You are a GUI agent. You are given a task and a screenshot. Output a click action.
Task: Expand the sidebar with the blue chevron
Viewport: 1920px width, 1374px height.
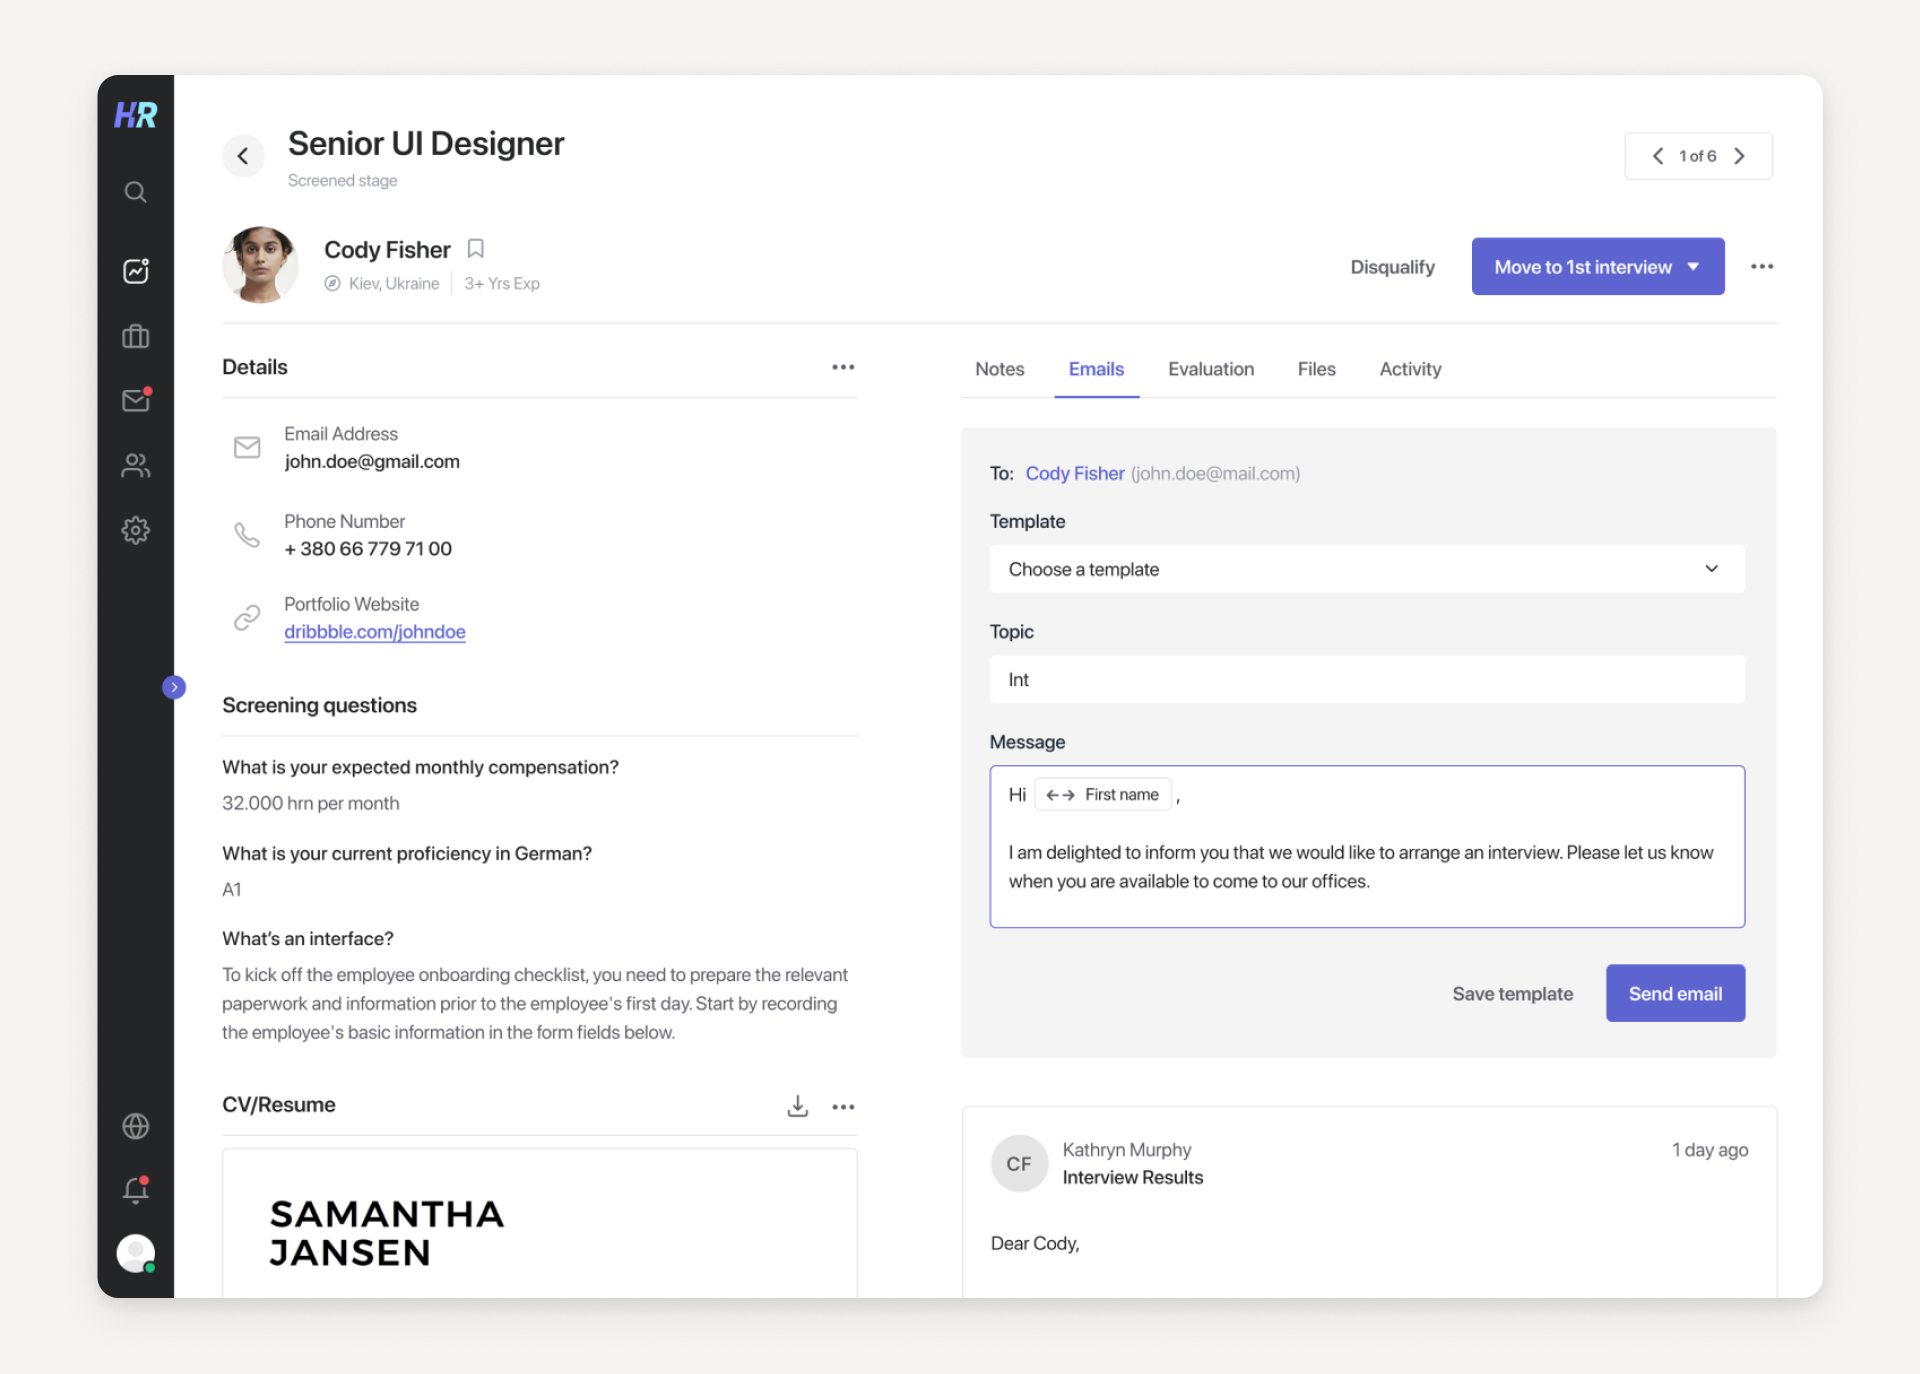(x=175, y=687)
